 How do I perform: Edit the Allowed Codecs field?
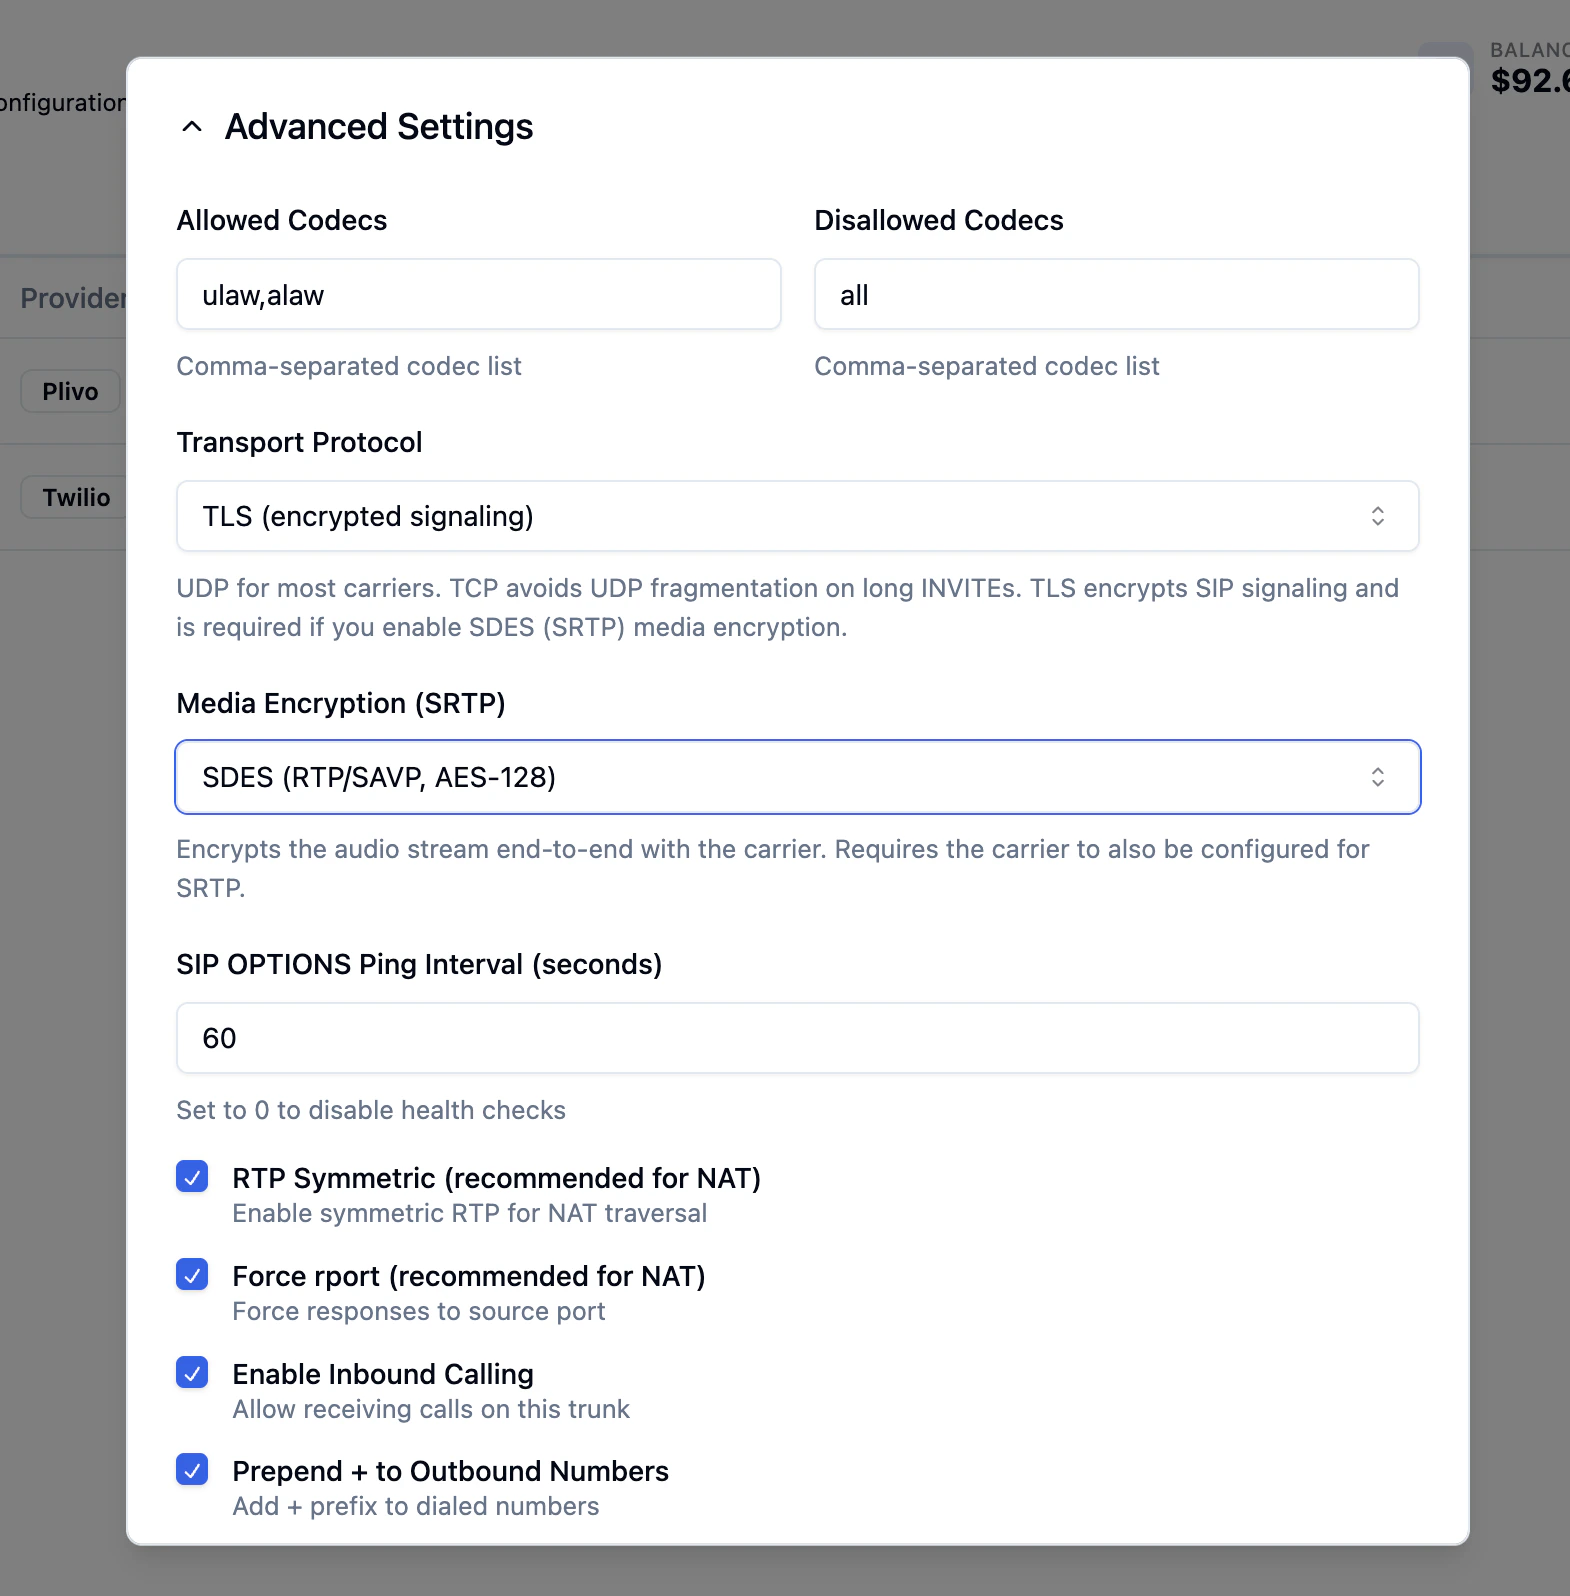coord(479,294)
